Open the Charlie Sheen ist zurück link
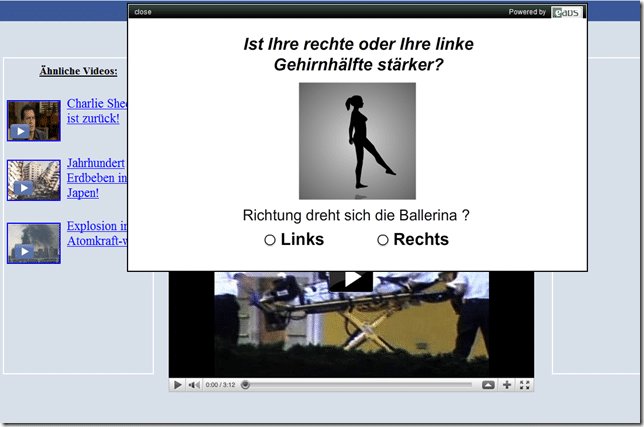The width and height of the screenshot is (644, 427). coord(97,111)
